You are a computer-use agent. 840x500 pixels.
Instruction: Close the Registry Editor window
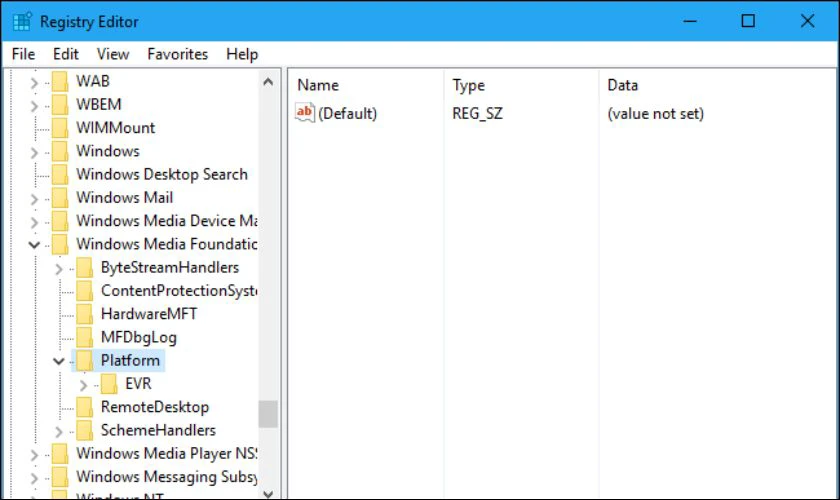[x=807, y=21]
